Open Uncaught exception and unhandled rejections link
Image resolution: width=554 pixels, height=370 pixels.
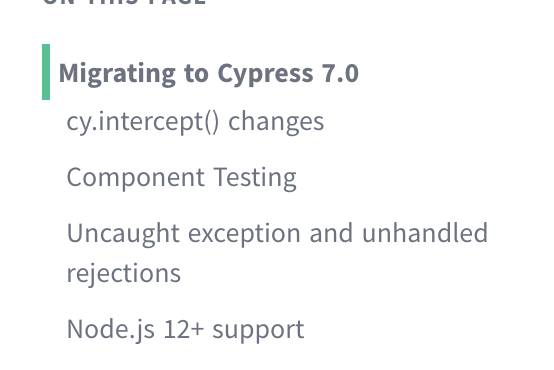(277, 253)
